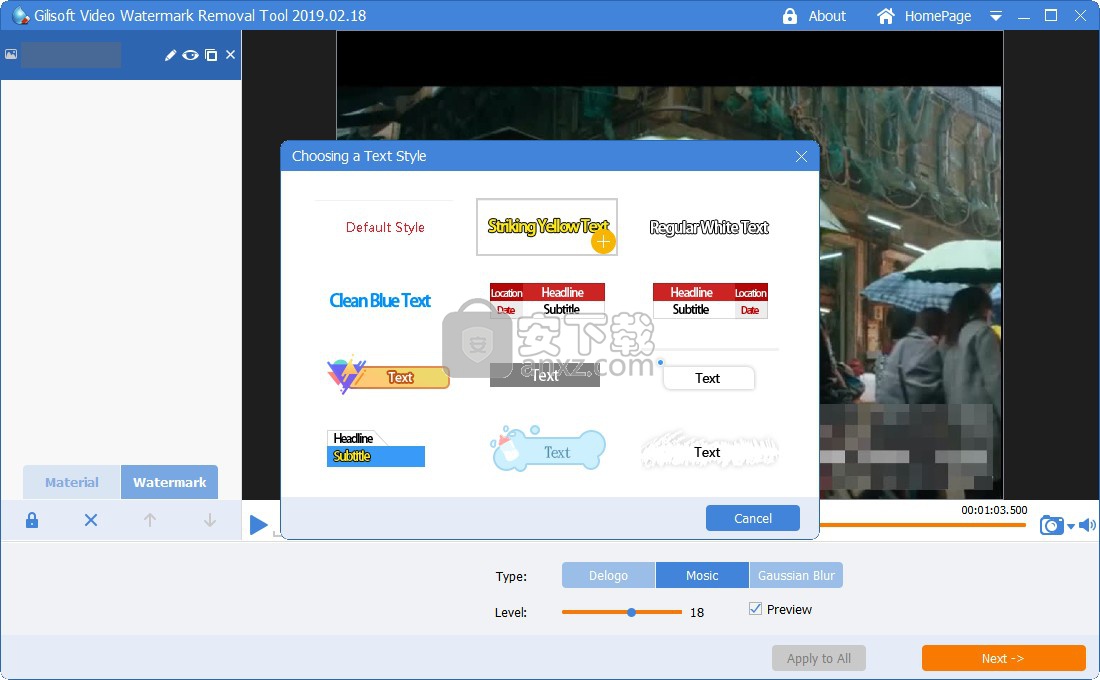Viewport: 1100px width, 680px height.
Task: Choose the gray bar Text style
Action: (x=544, y=375)
